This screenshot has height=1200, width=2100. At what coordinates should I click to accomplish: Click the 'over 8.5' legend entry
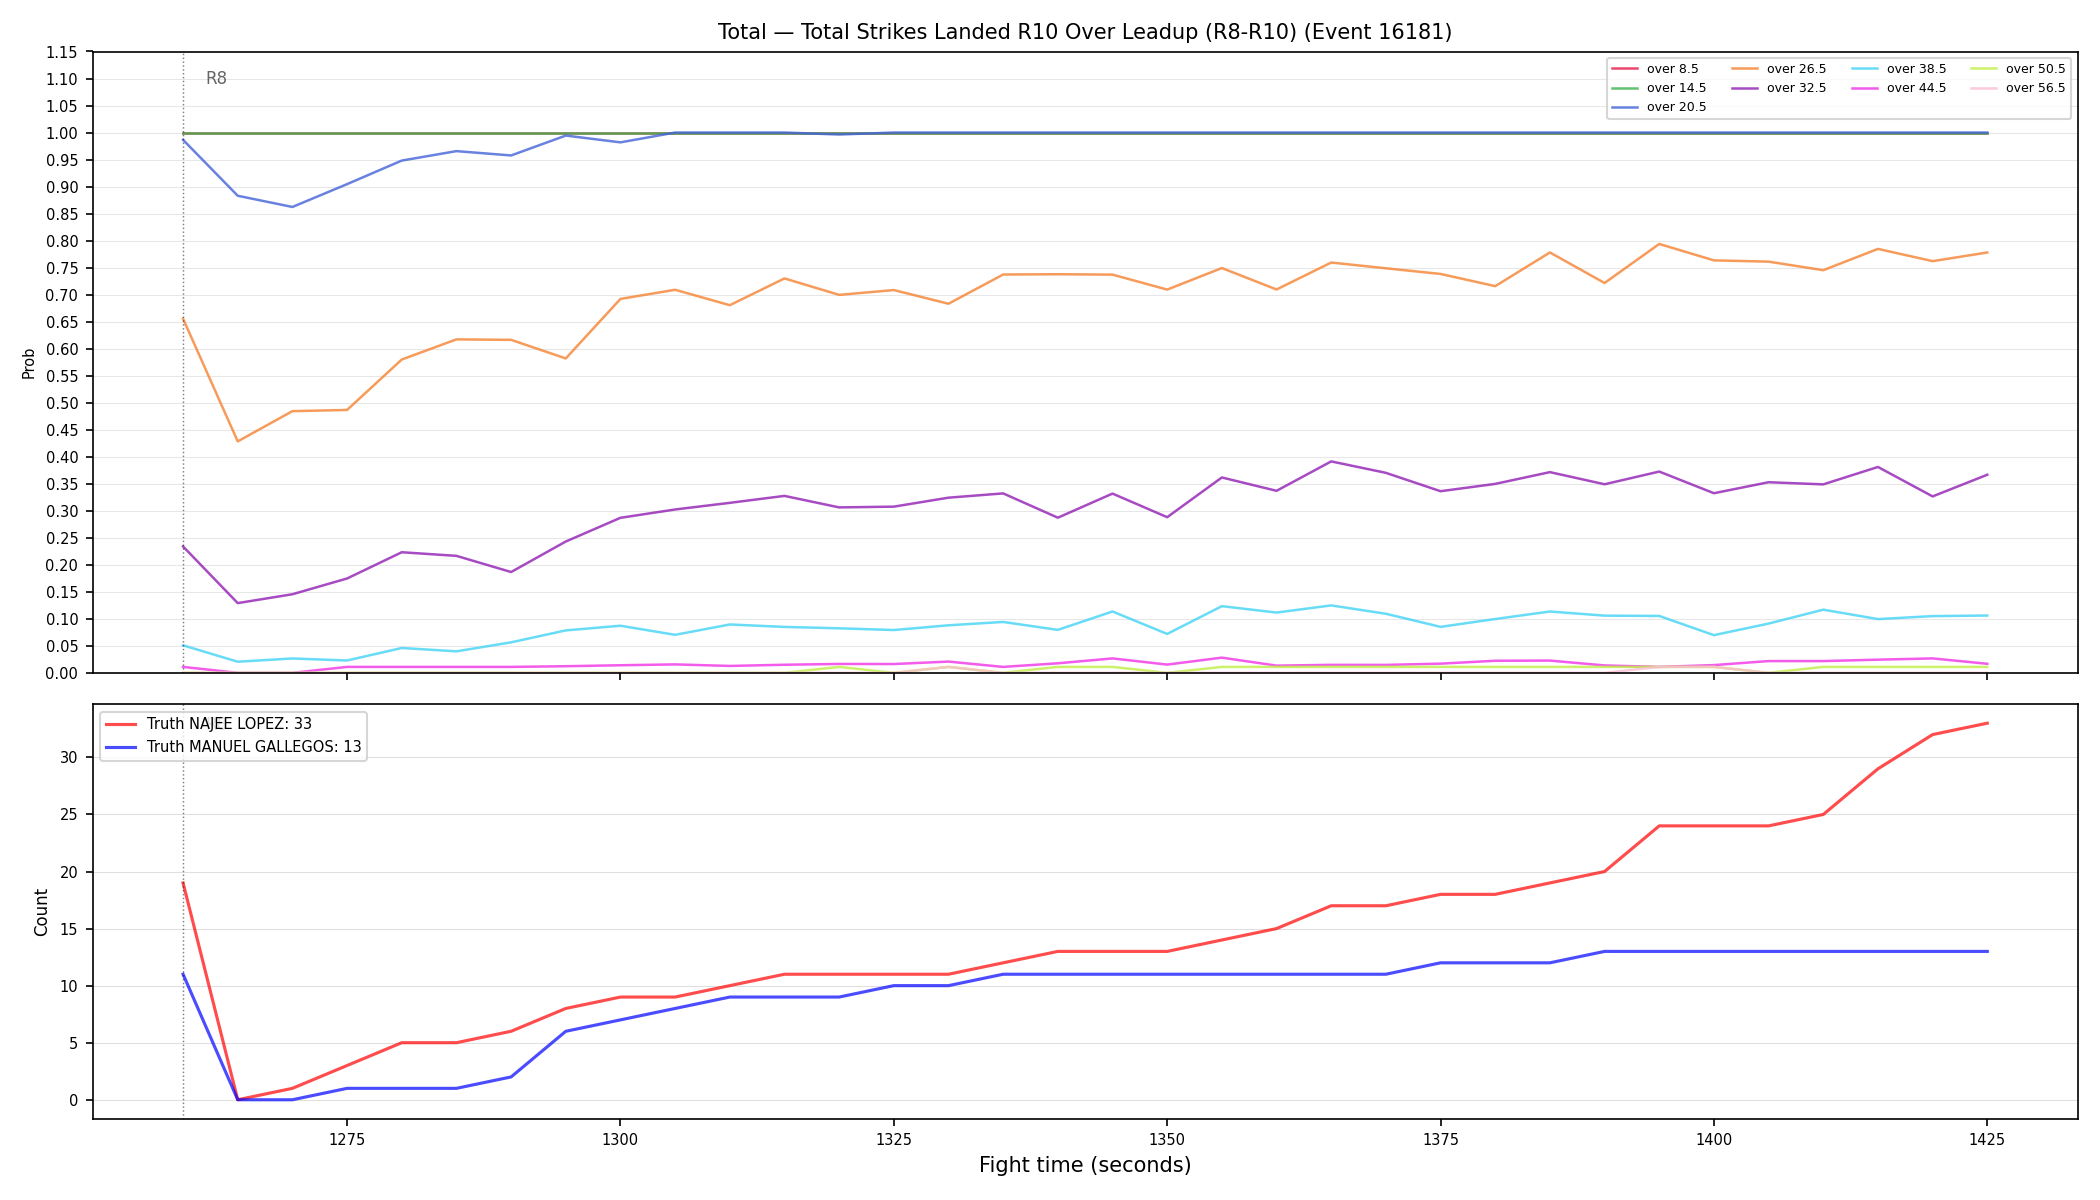1655,69
